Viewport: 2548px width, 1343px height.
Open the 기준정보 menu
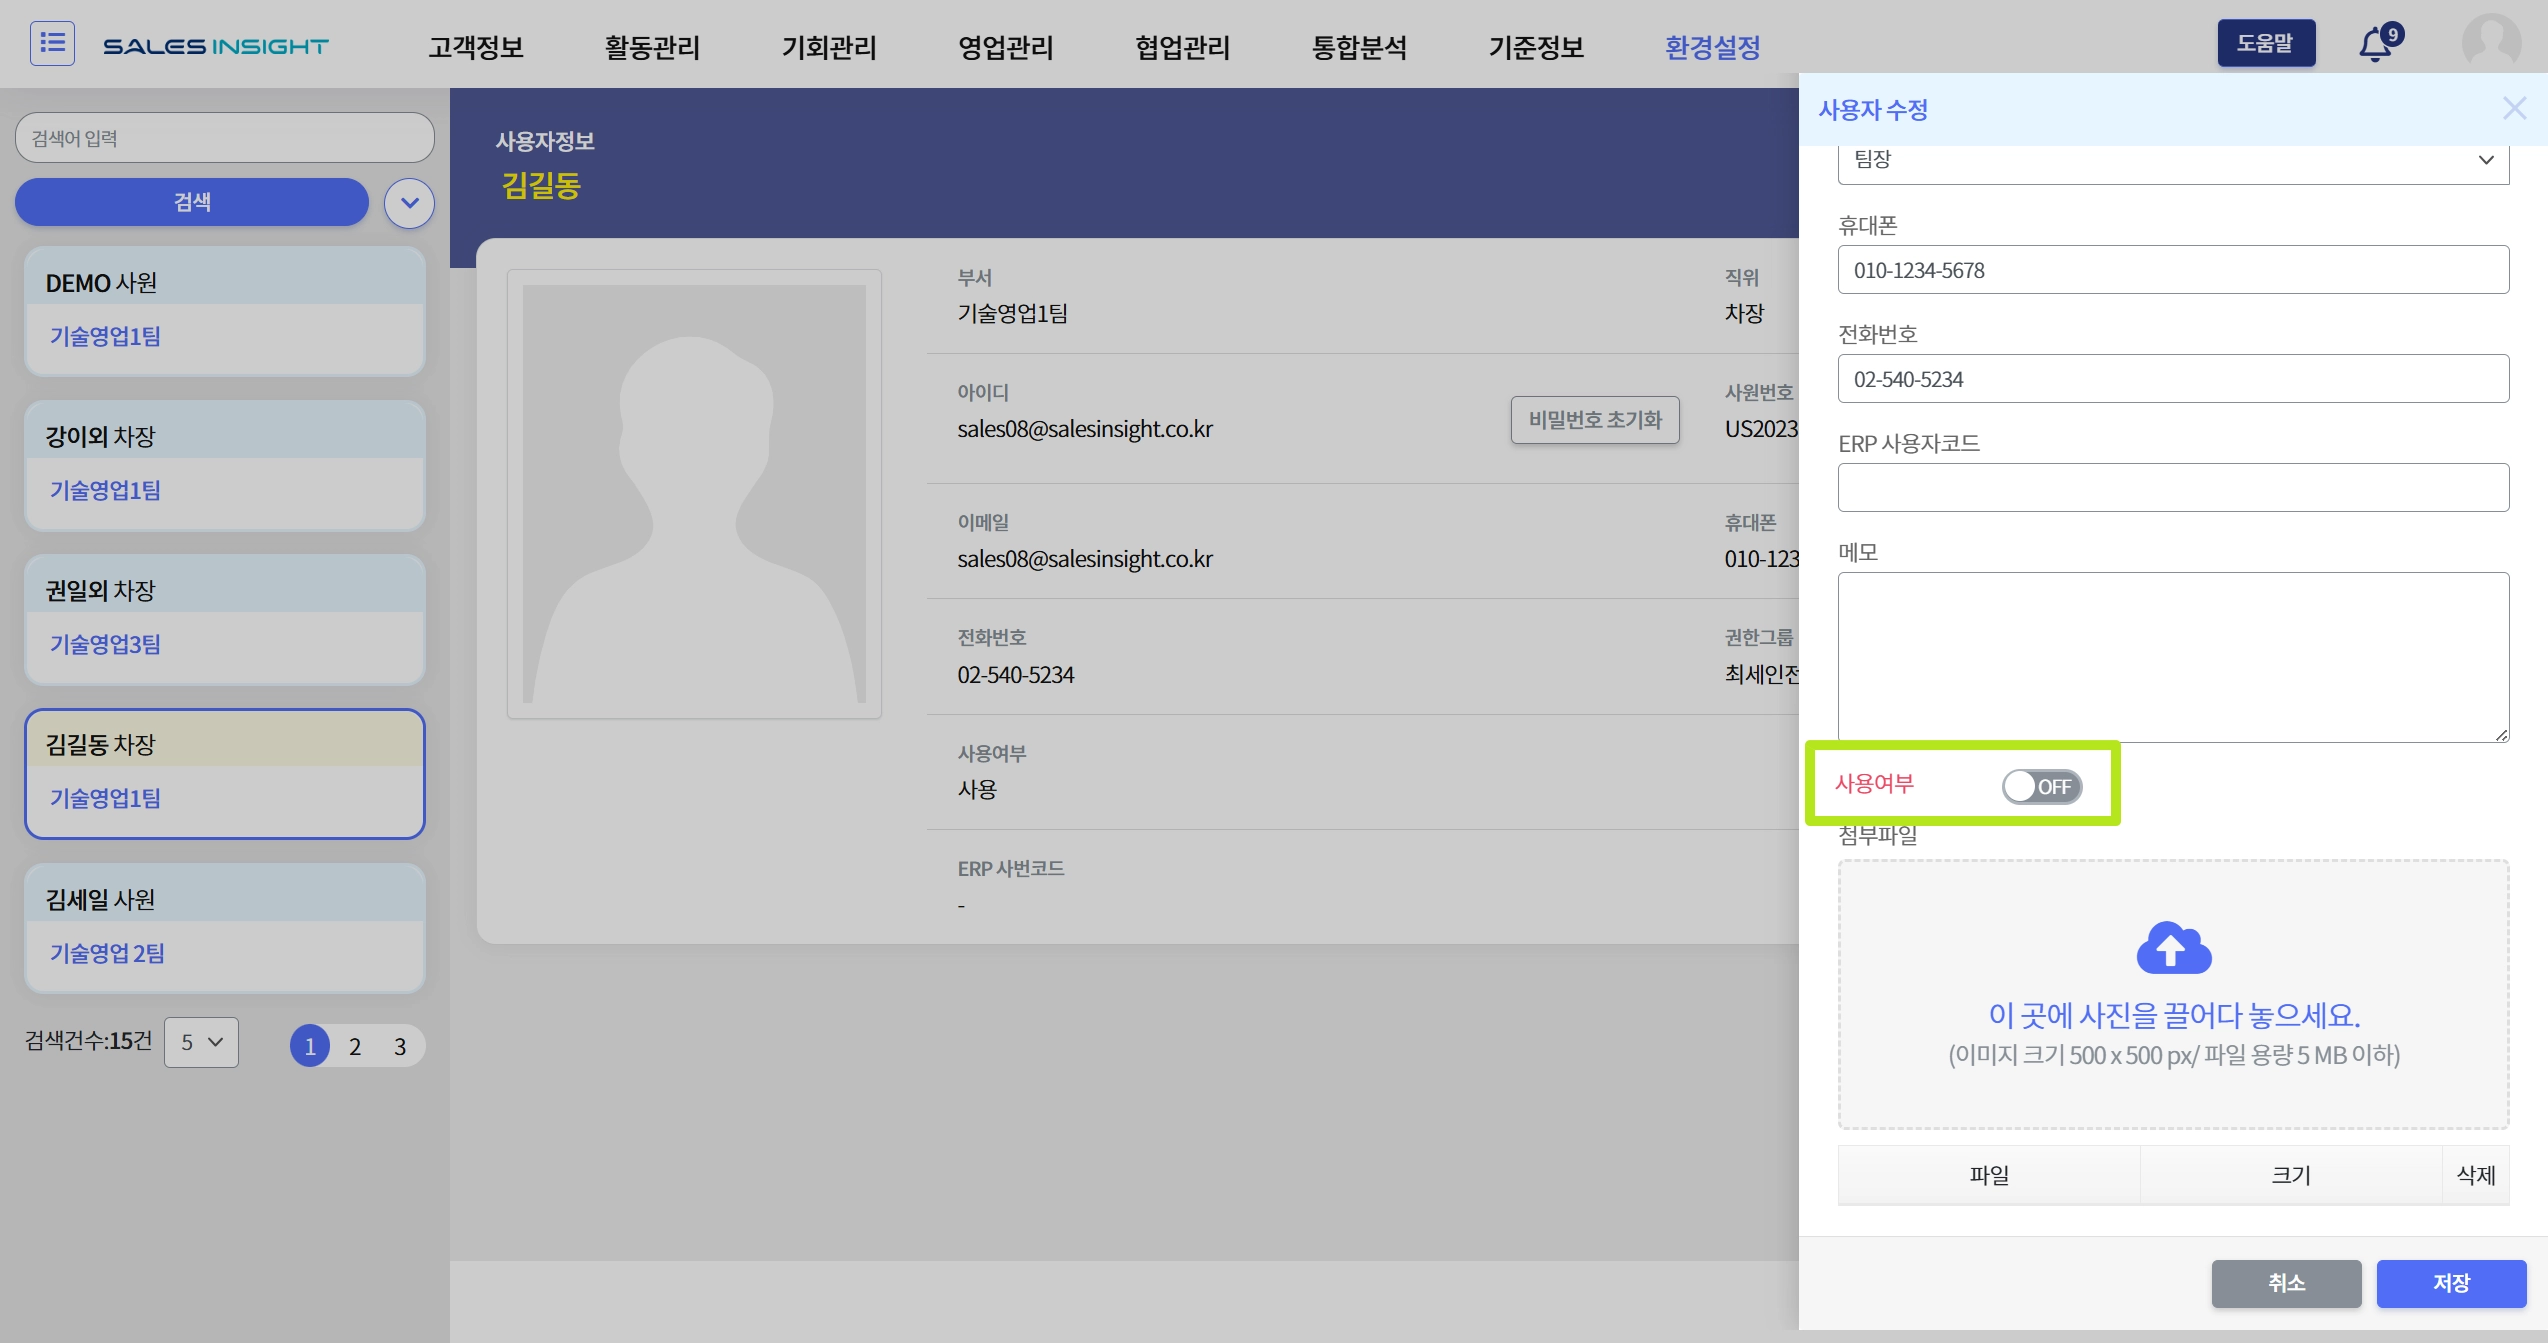tap(1537, 46)
